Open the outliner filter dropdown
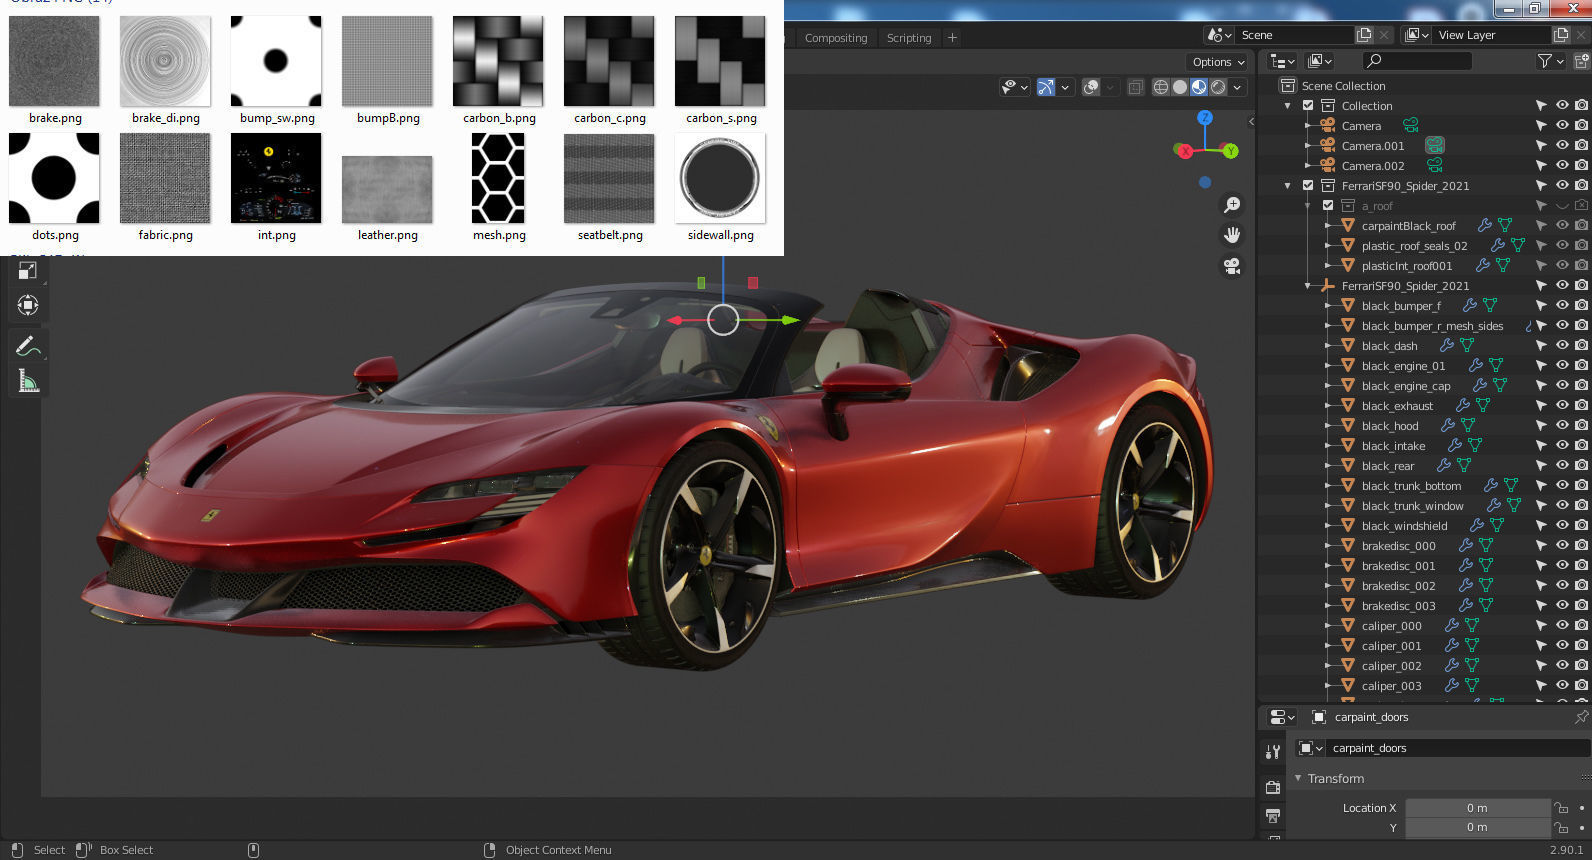The image size is (1592, 860). coord(1550,62)
